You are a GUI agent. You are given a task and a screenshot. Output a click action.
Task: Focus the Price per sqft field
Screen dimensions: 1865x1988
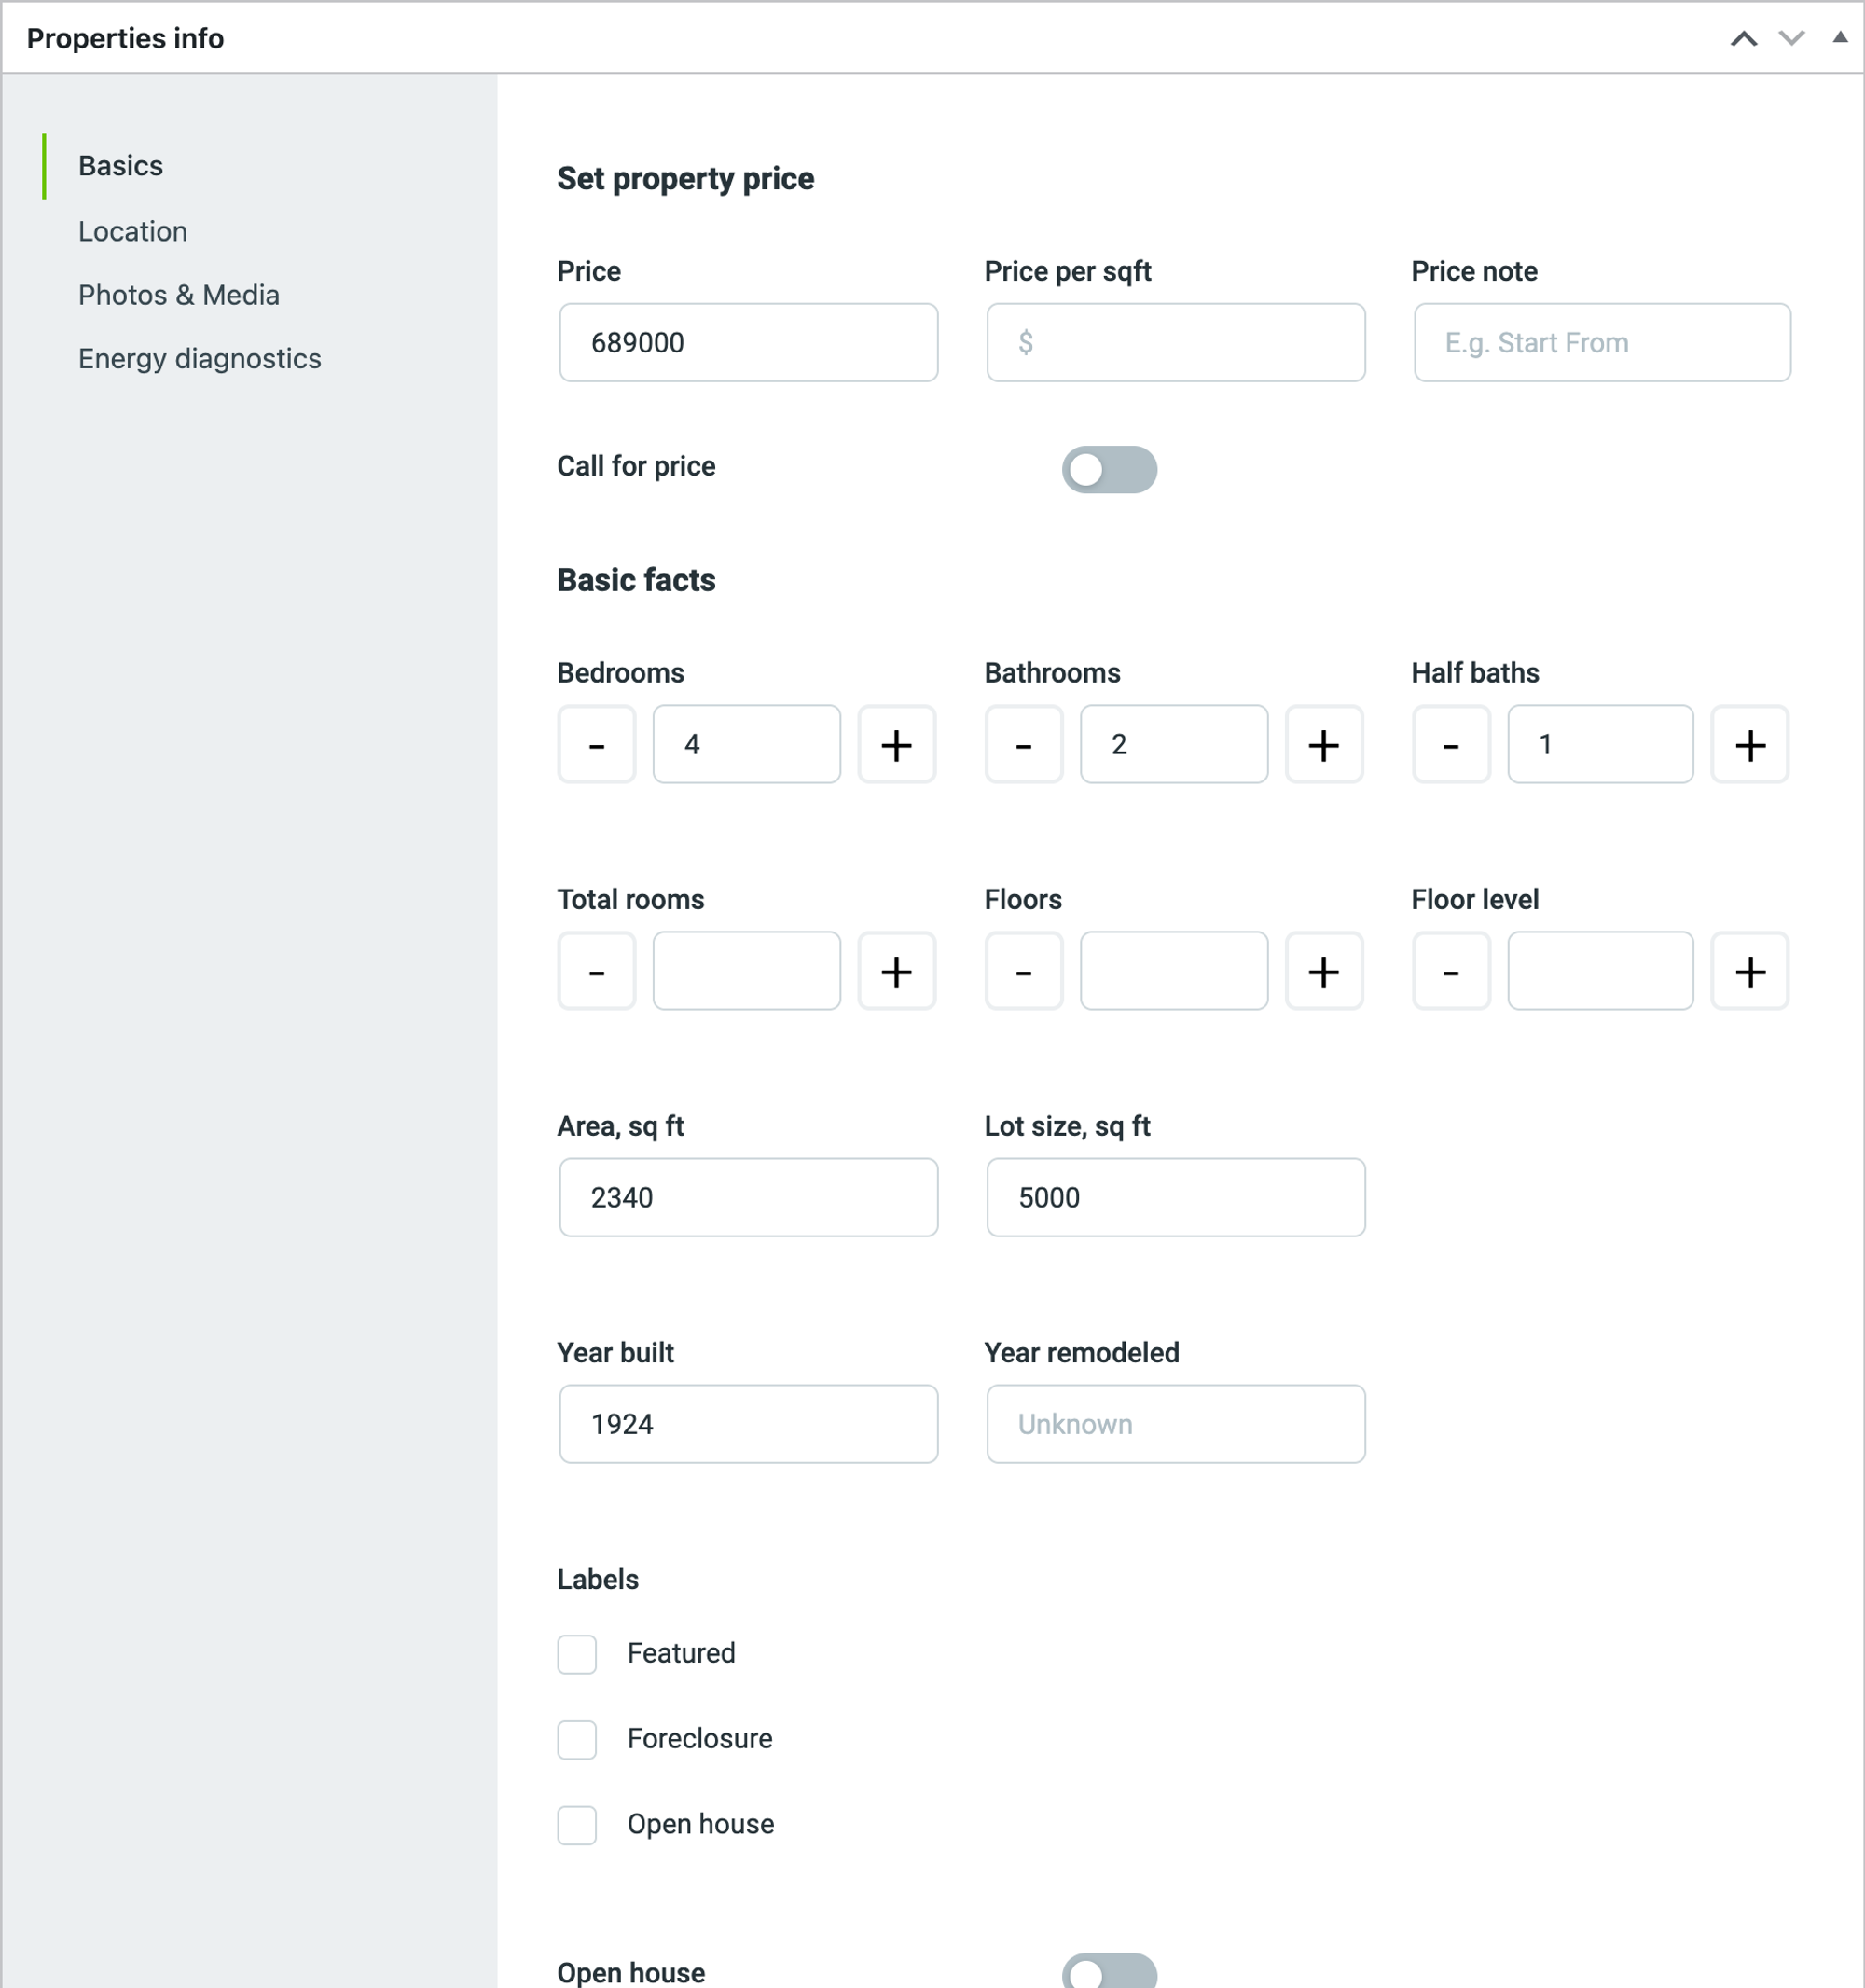click(1175, 342)
